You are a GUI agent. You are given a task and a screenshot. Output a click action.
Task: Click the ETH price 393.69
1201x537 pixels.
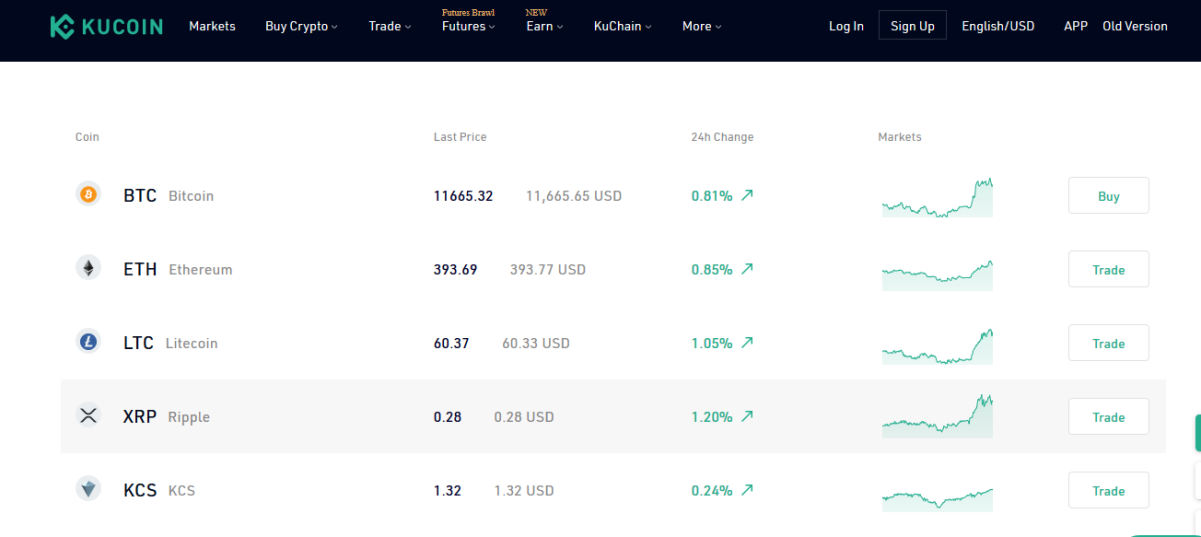click(455, 269)
